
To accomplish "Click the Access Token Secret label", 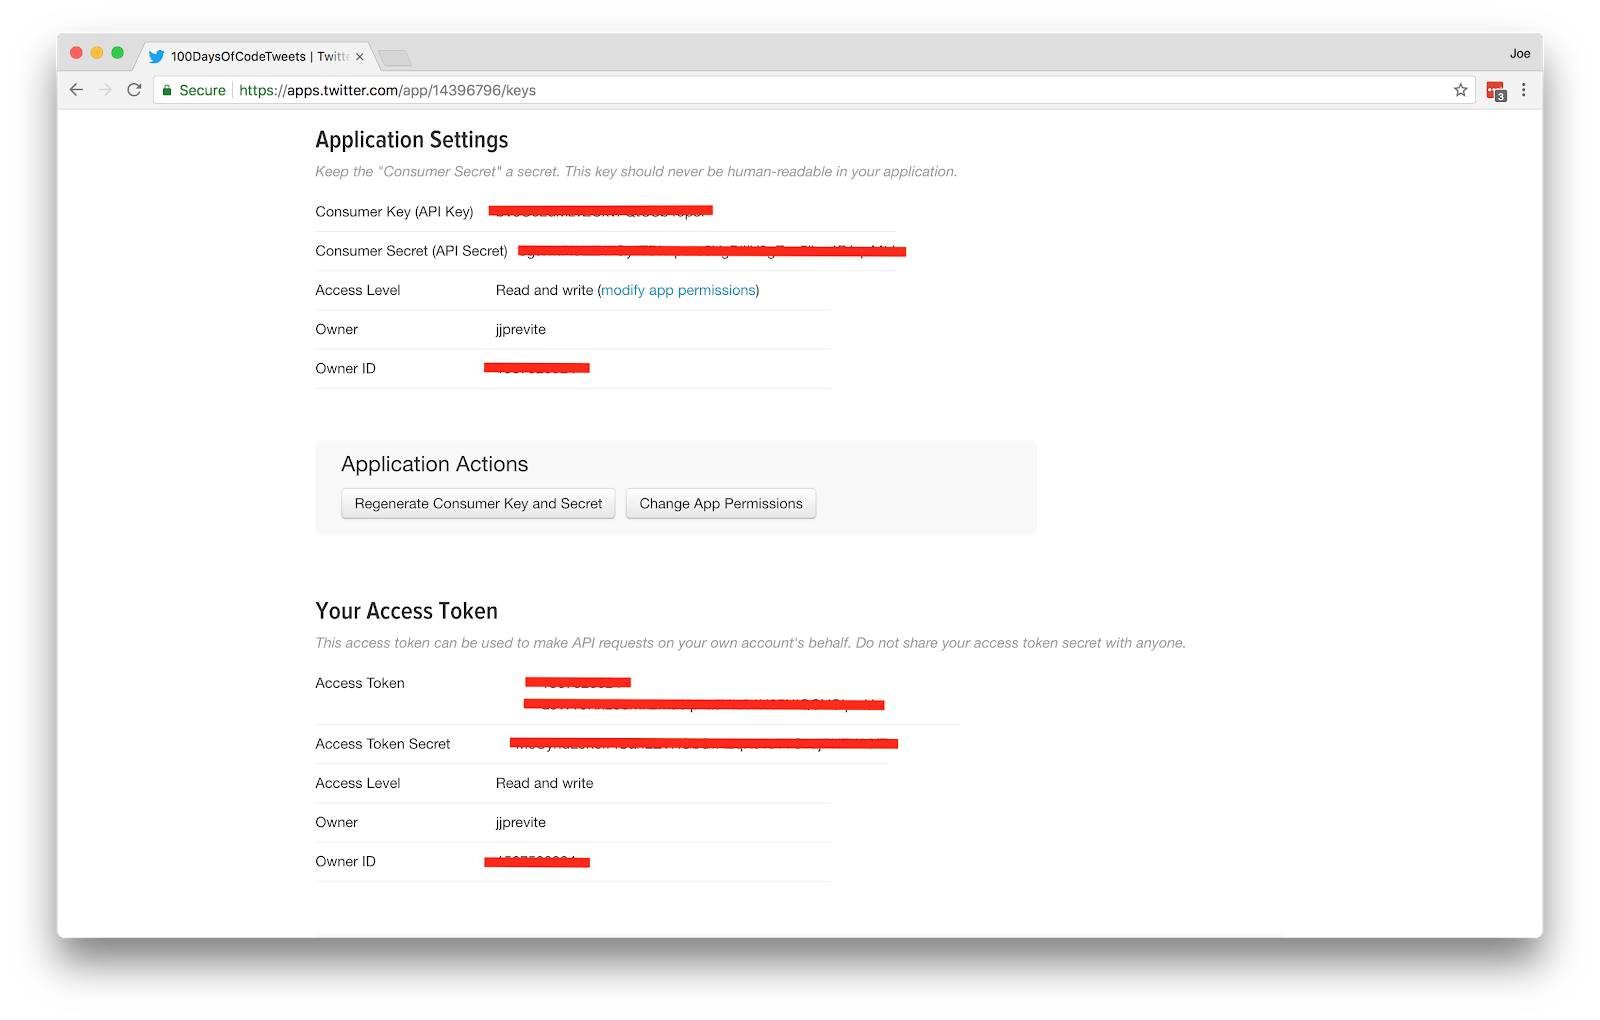I will click(383, 744).
